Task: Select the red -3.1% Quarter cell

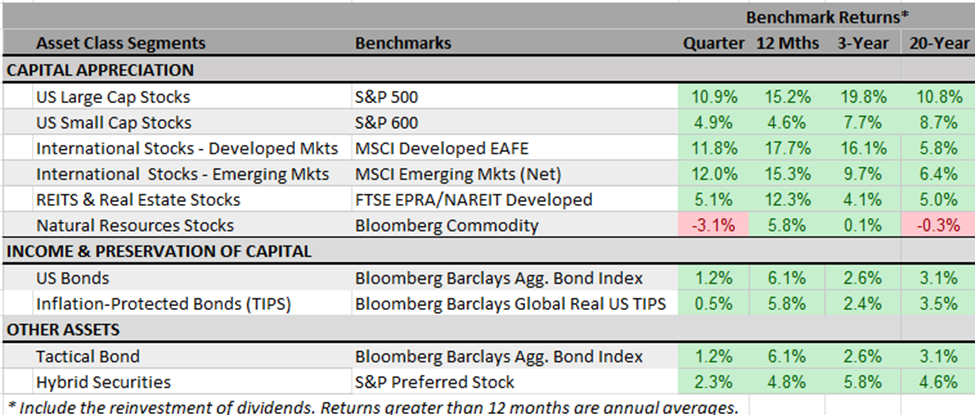Action: pyautogui.click(x=714, y=226)
